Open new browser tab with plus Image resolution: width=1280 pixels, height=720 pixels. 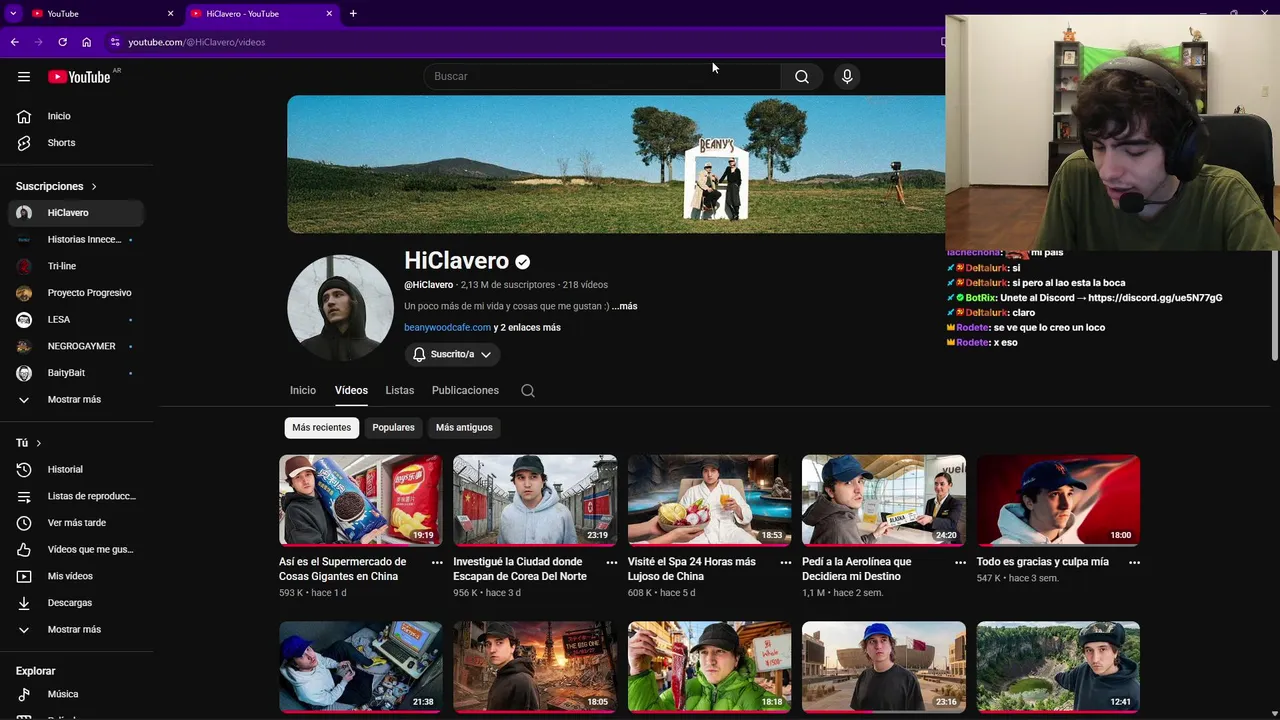click(353, 13)
